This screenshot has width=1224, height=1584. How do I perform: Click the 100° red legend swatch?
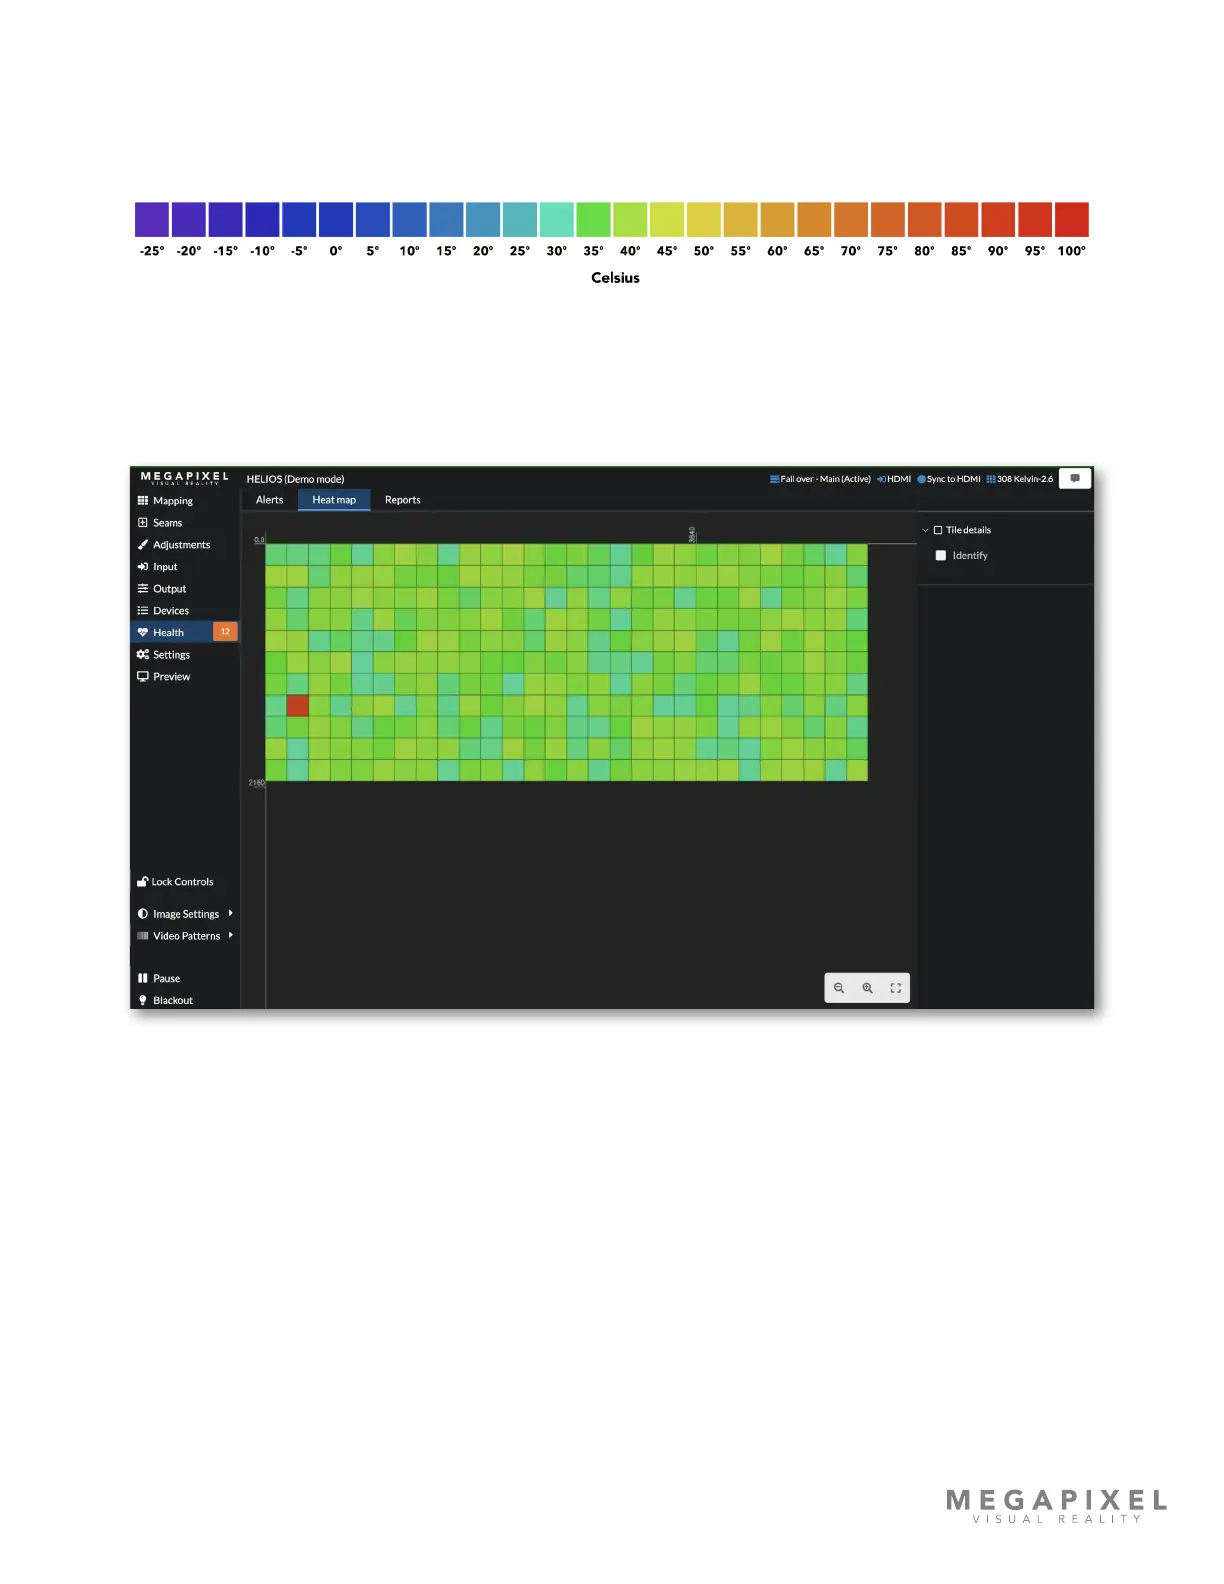1072,220
